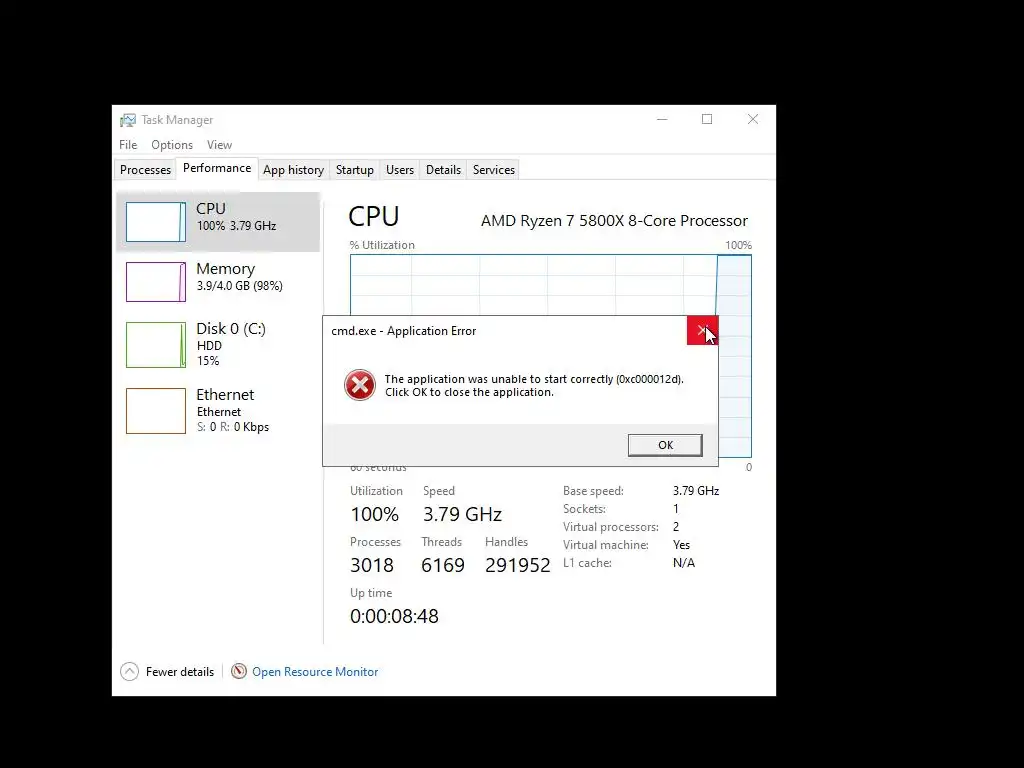The image size is (1024, 768).
Task: Click the Utilization value 100%
Action: (x=374, y=514)
